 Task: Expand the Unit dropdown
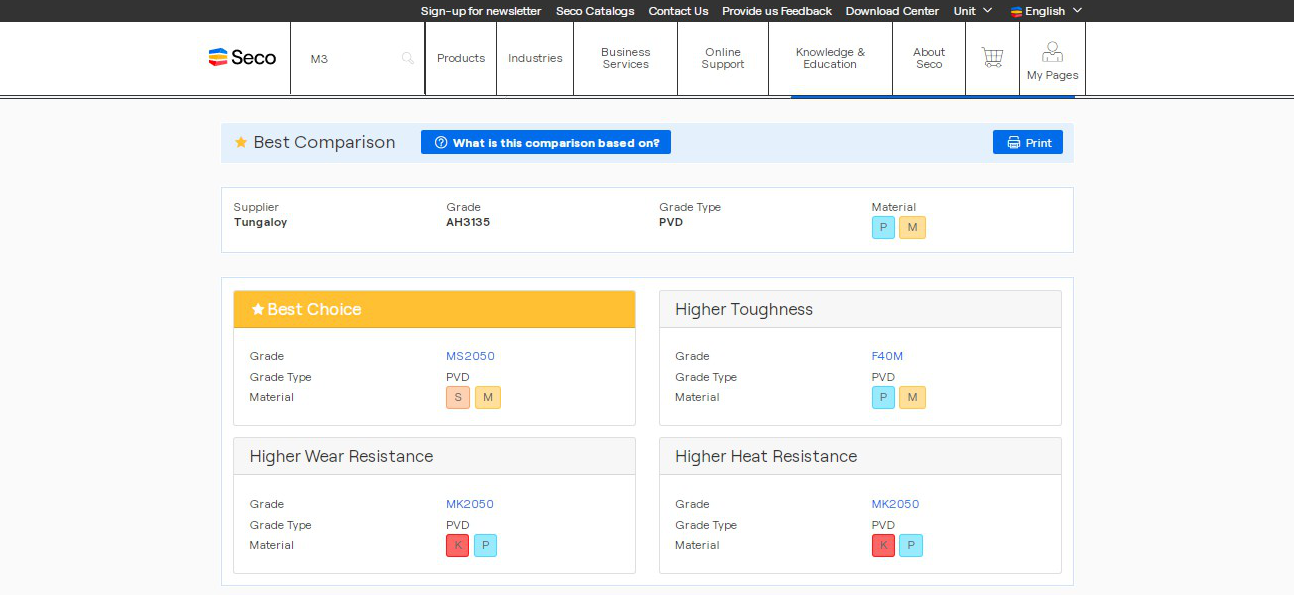tap(972, 11)
